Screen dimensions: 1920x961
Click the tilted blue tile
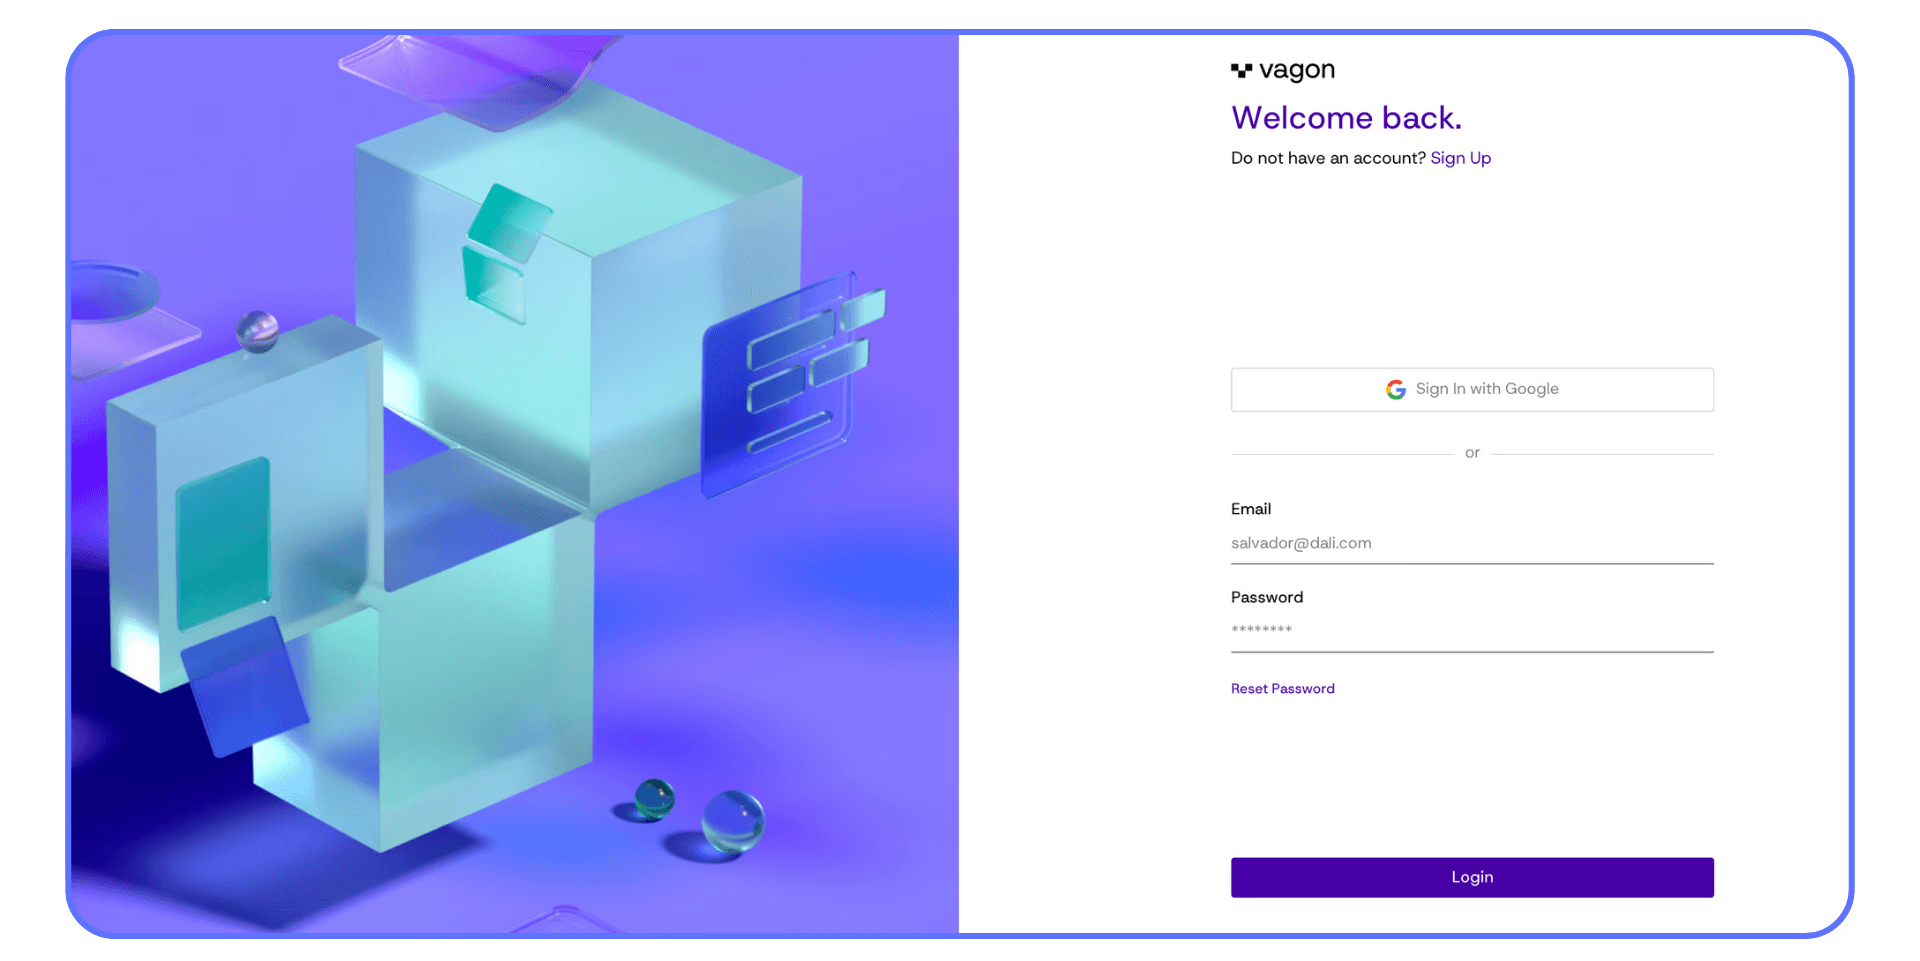click(x=244, y=686)
